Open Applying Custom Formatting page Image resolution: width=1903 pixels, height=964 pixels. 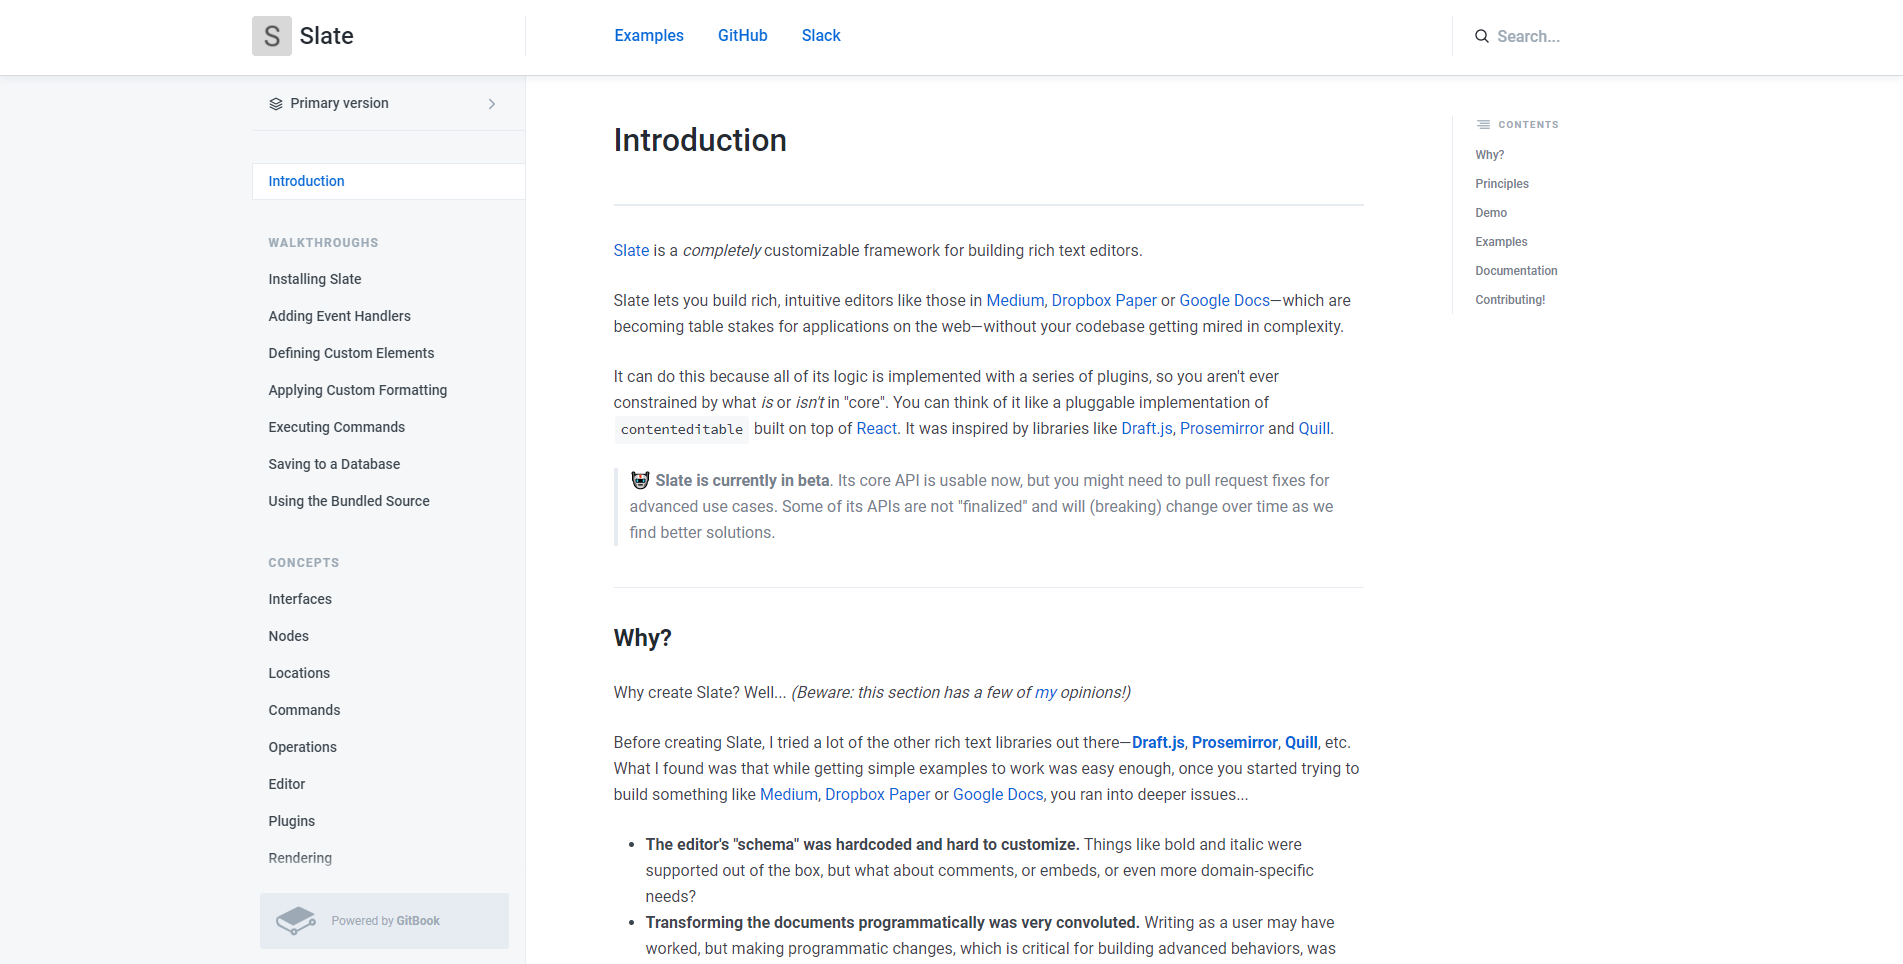pos(358,390)
